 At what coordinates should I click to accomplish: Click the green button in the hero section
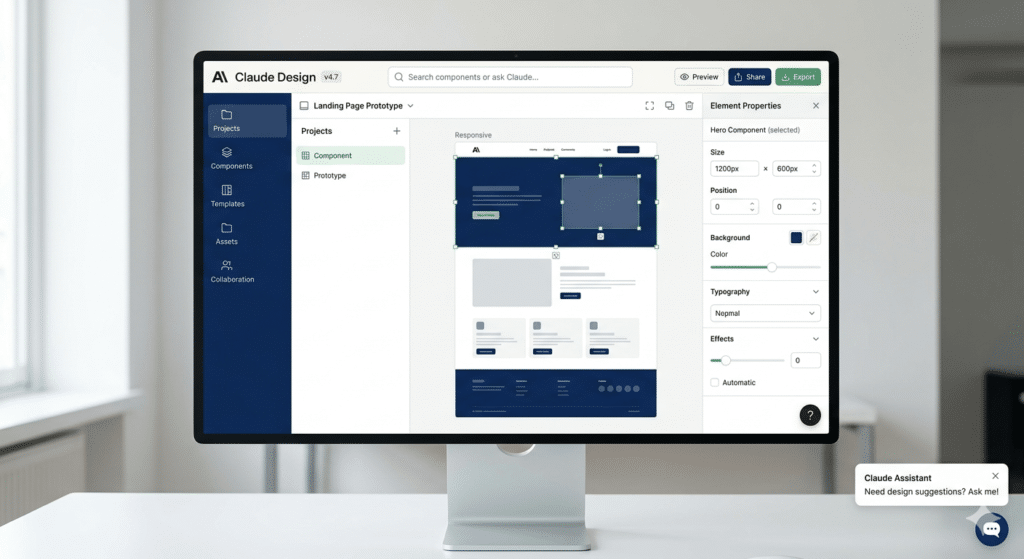(x=485, y=215)
